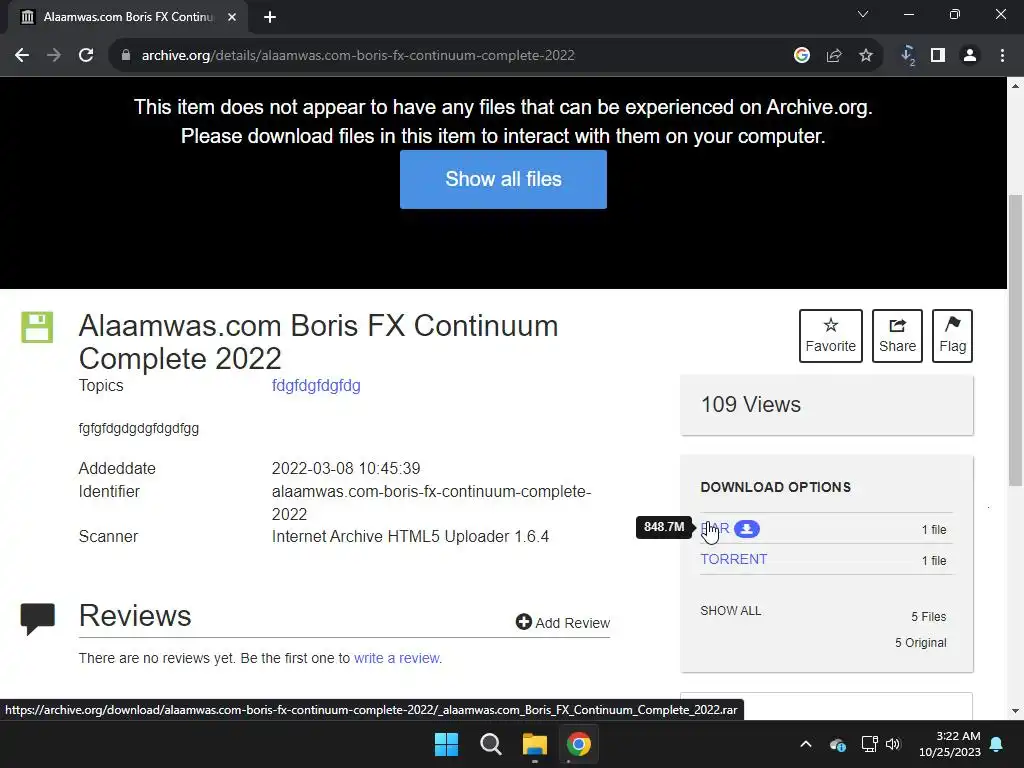Open network settings tray icon

[x=869, y=744]
